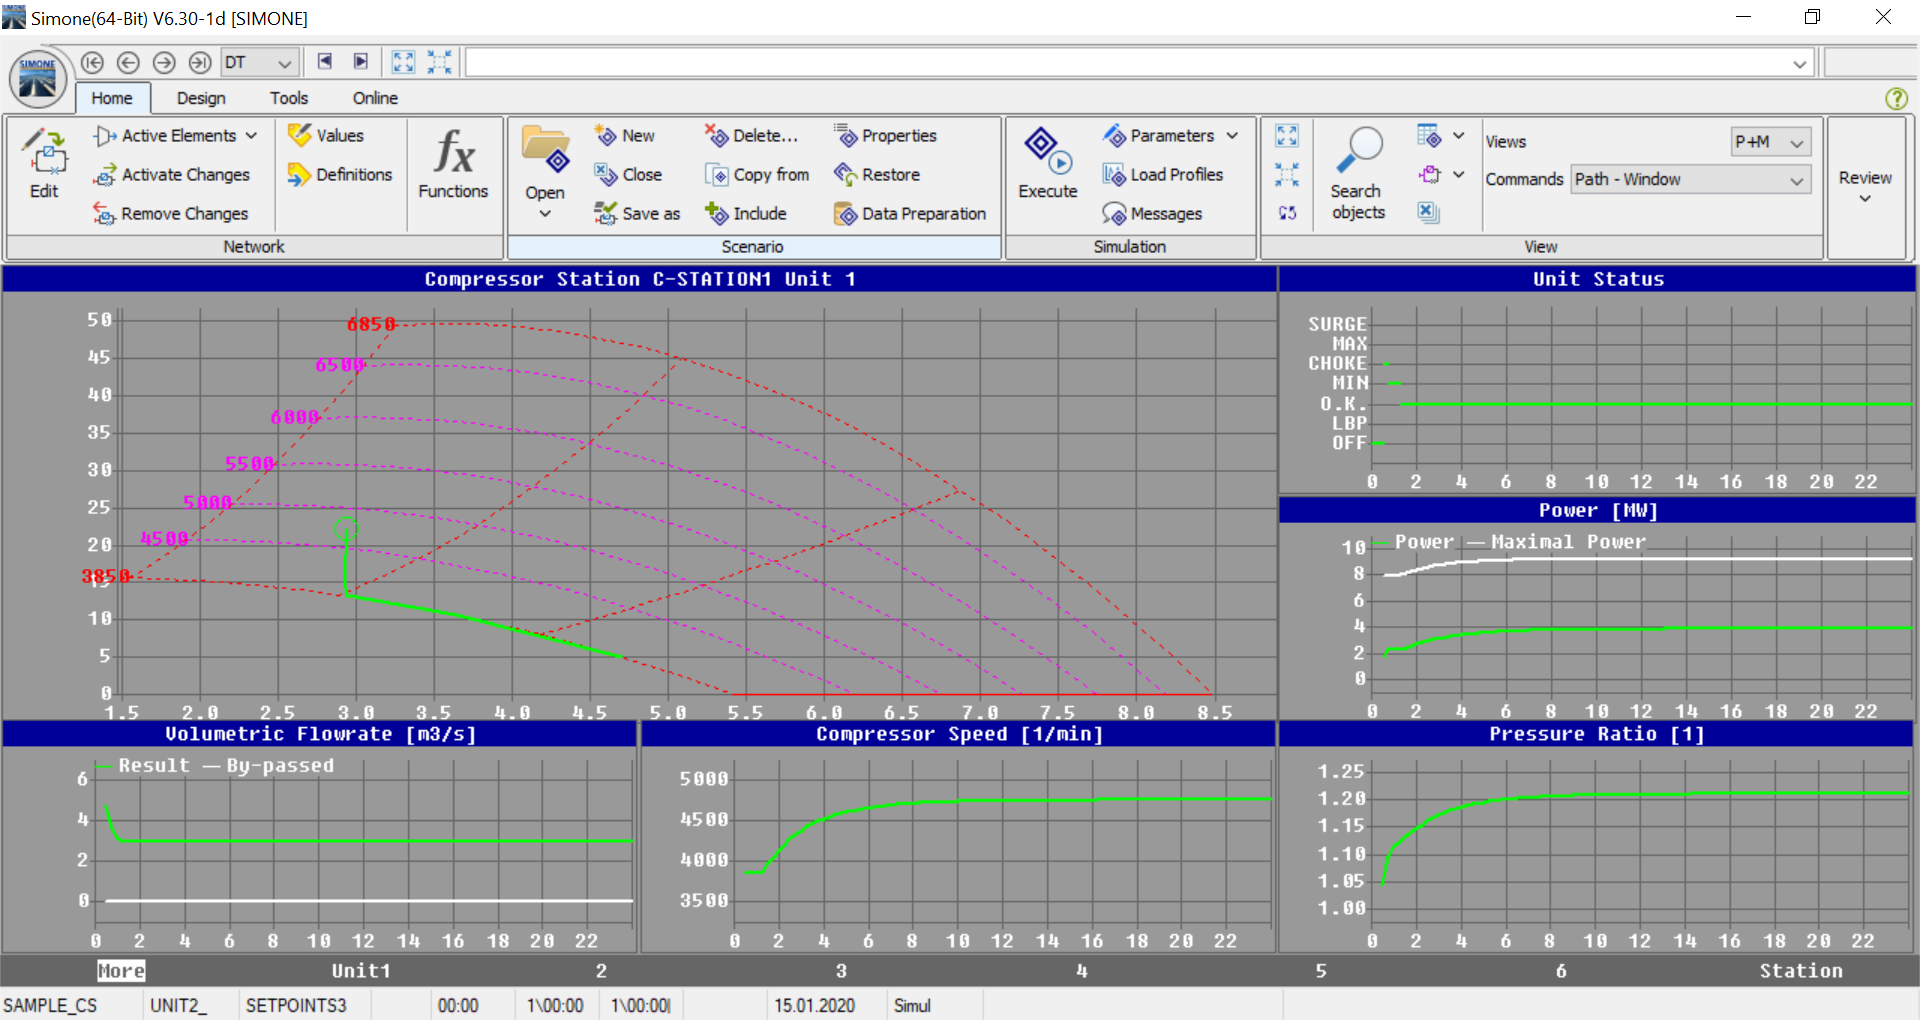Screen dimensions: 1920x1020
Task: Click Copy from scenario
Action: point(757,175)
